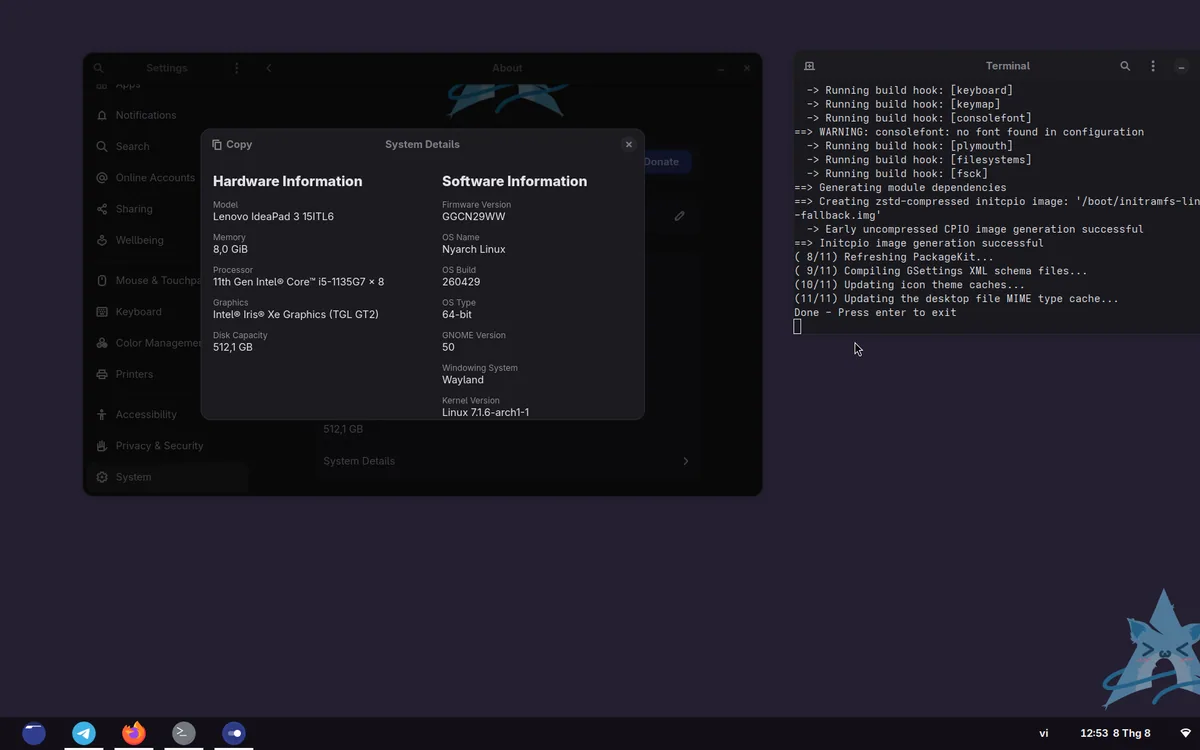Open the 'vi' input language indicator
Viewport: 1200px width, 750px height.
coord(1044,733)
